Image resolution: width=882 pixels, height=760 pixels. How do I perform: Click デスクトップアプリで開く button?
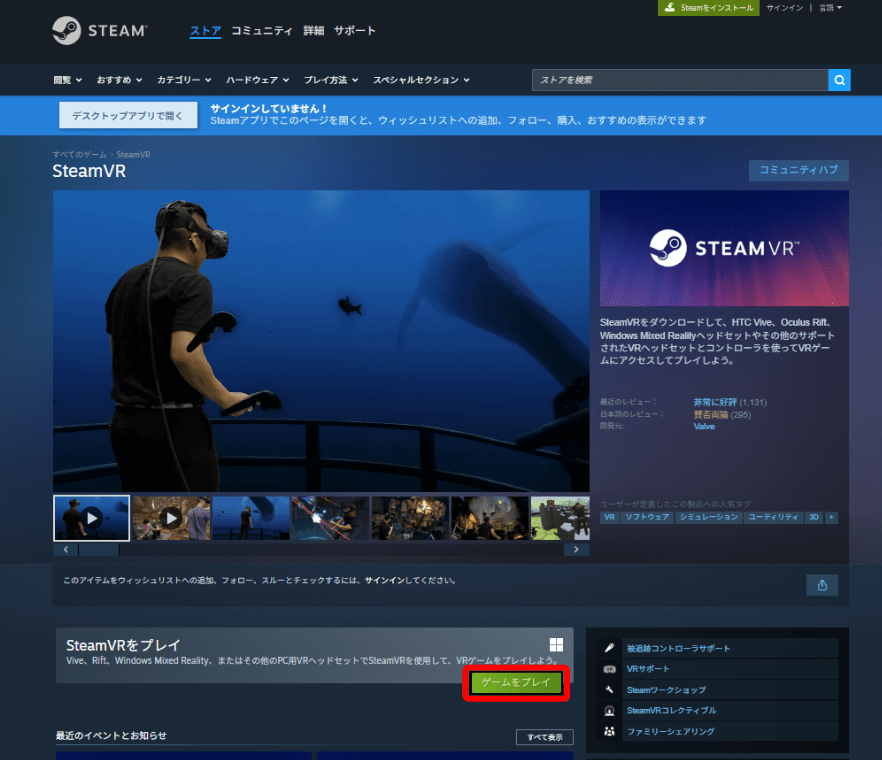tap(128, 115)
